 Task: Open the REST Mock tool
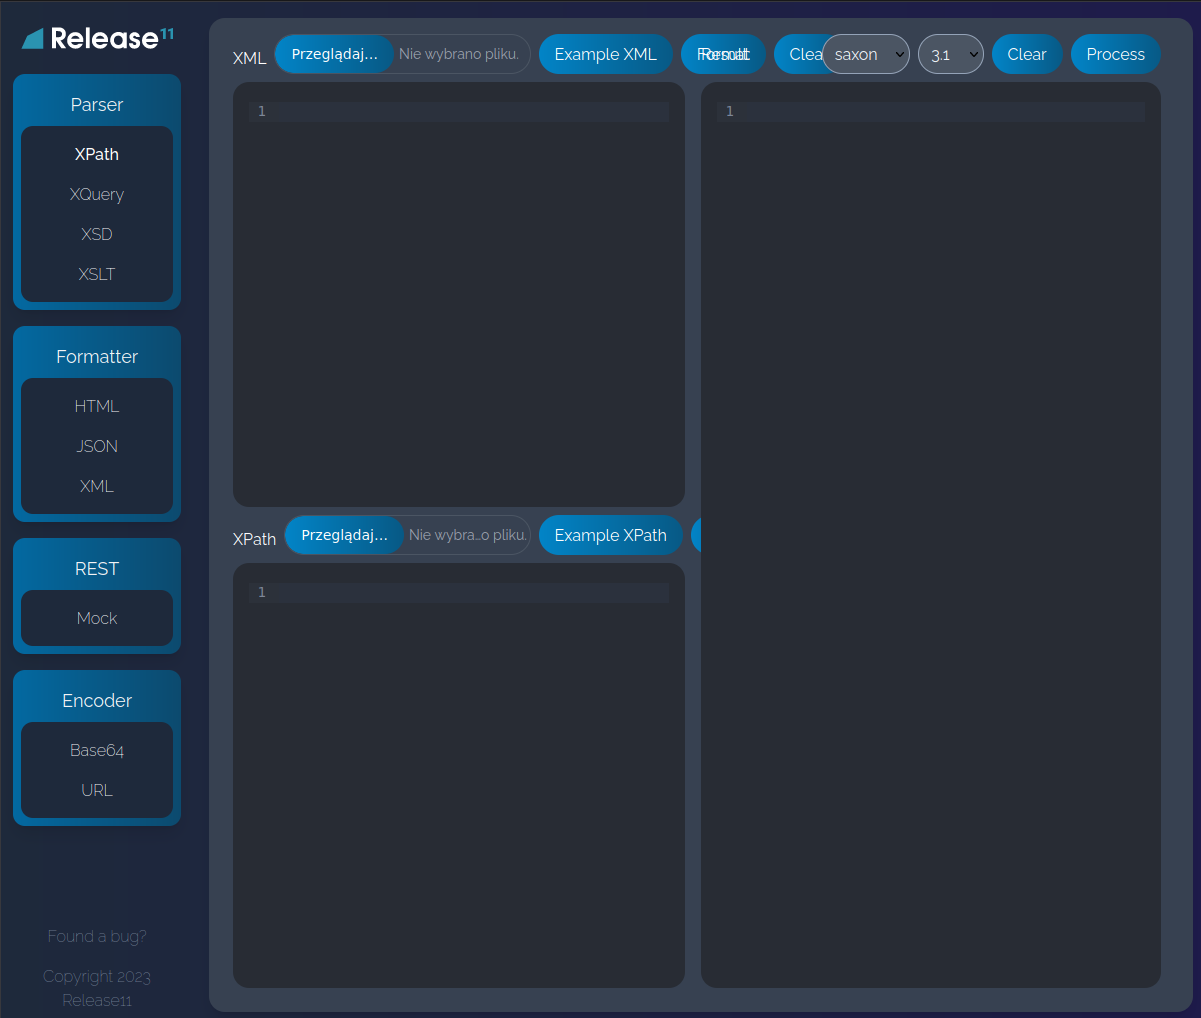97,618
